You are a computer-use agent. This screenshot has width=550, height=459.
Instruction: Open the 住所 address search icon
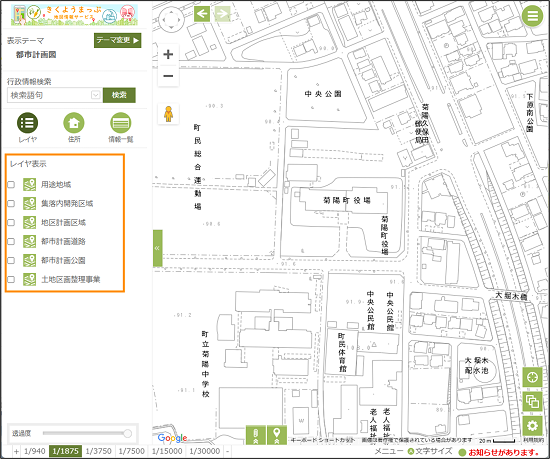(74, 123)
